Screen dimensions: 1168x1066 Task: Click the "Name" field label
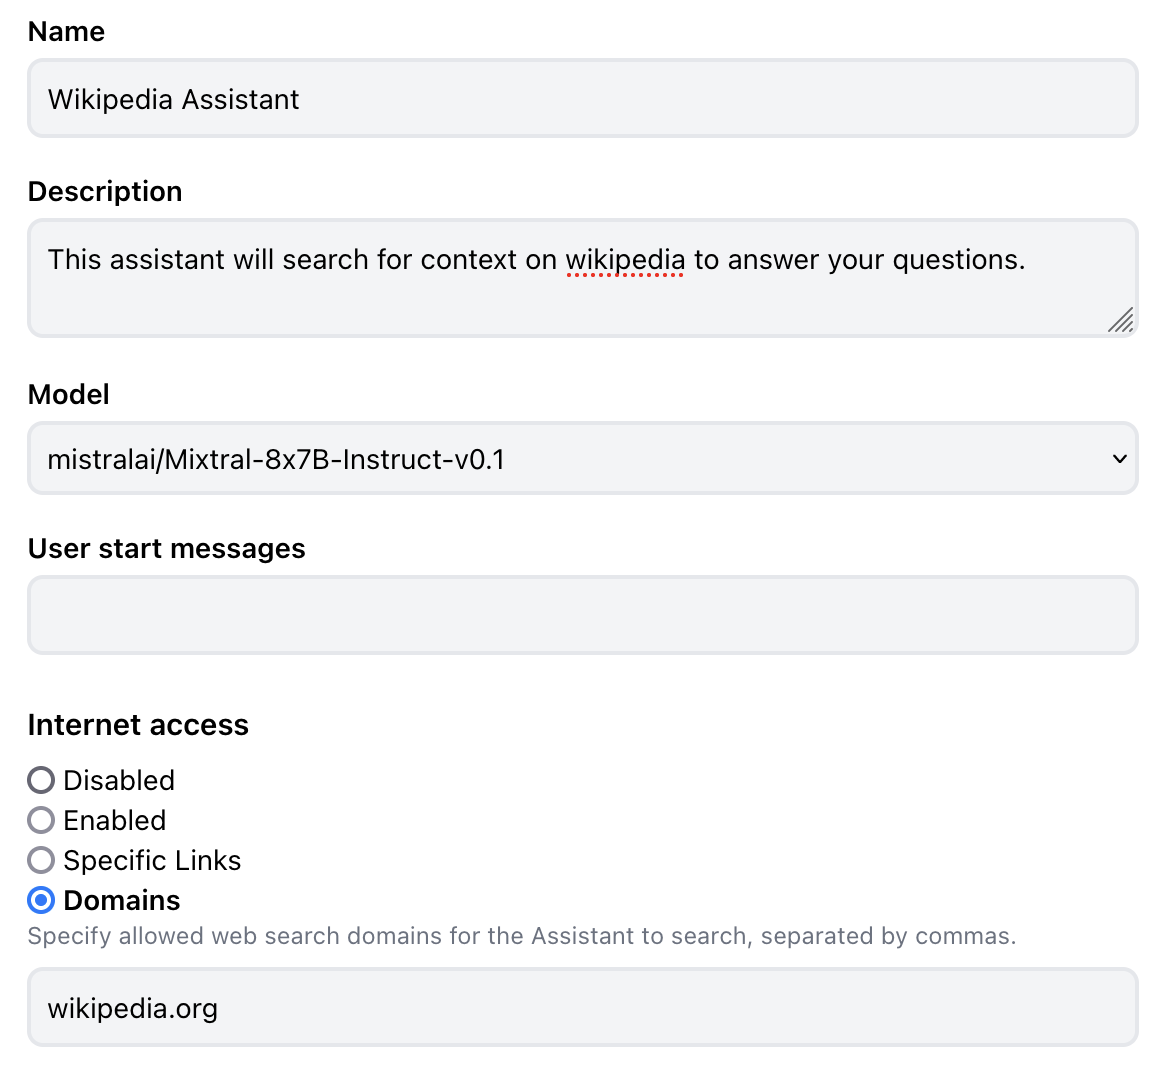66,32
